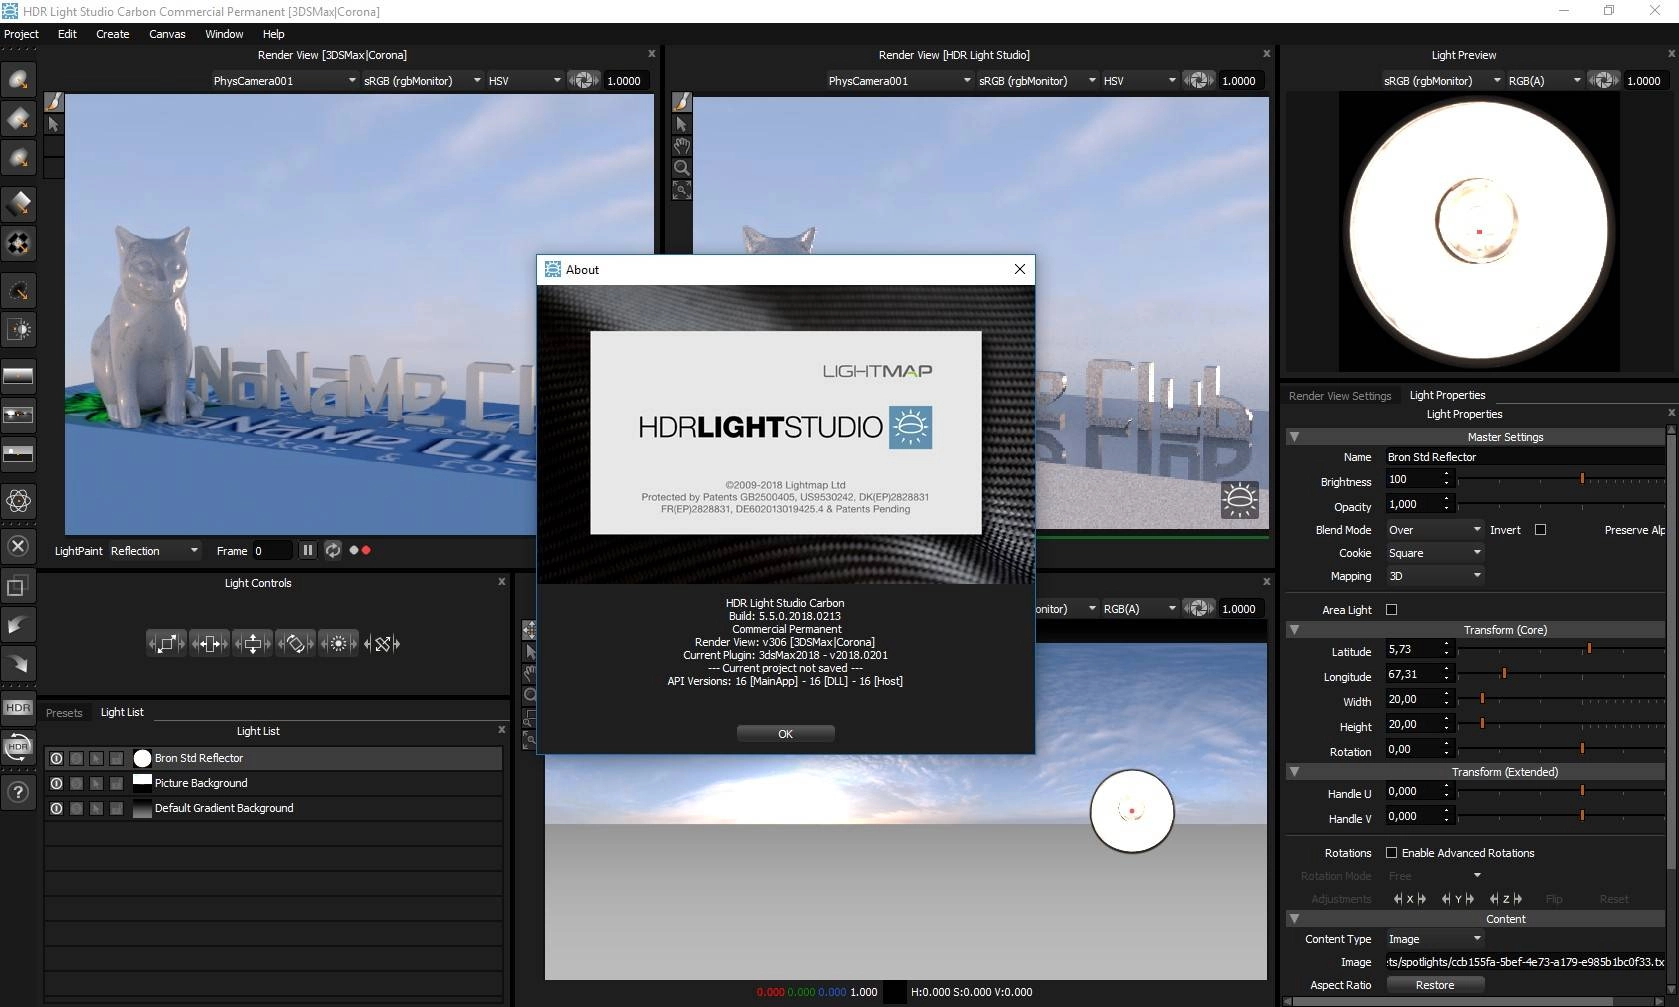
Task: Open the Create menu
Action: click(112, 34)
